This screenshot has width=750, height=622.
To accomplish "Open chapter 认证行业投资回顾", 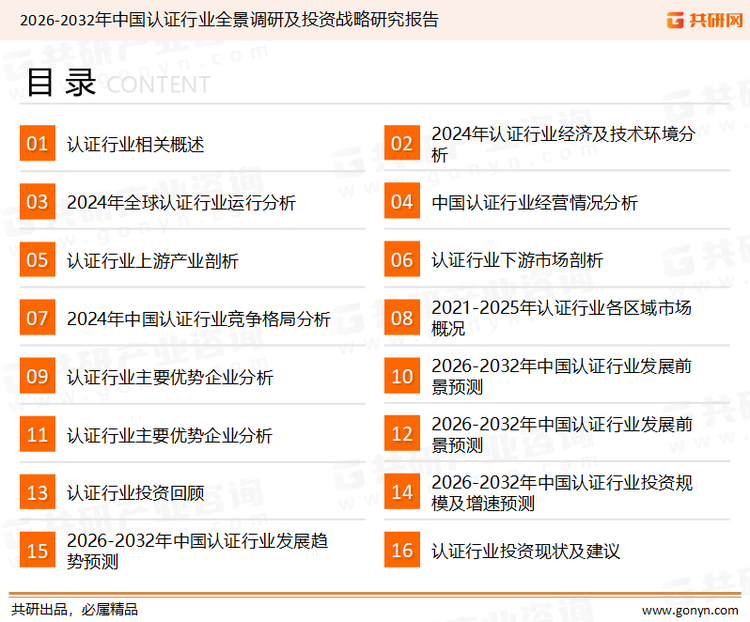I will [x=135, y=493].
